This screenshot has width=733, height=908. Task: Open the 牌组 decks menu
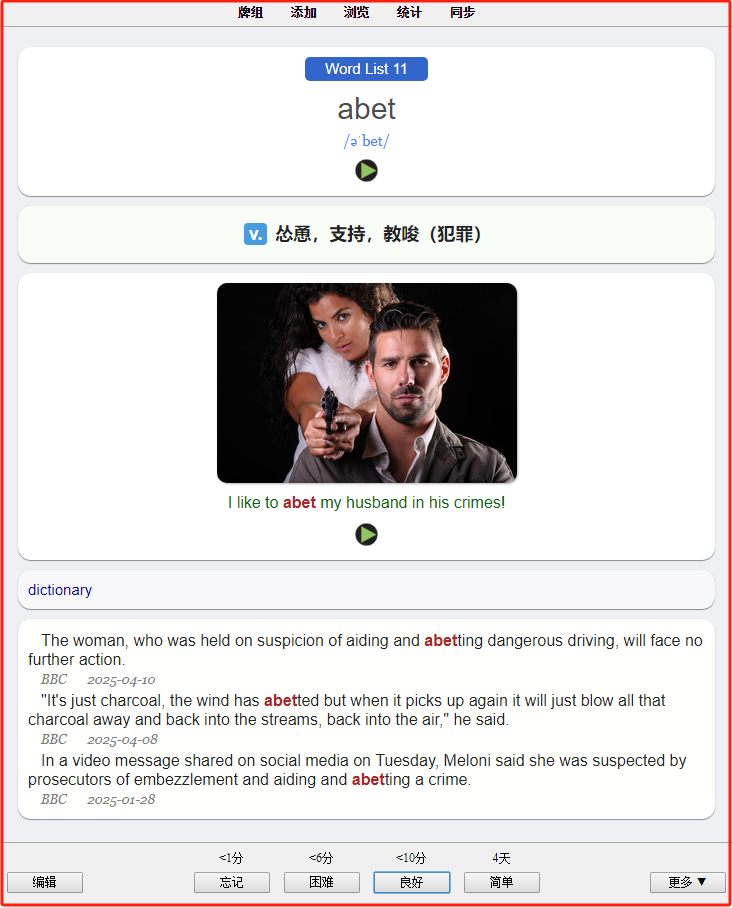pyautogui.click(x=251, y=12)
